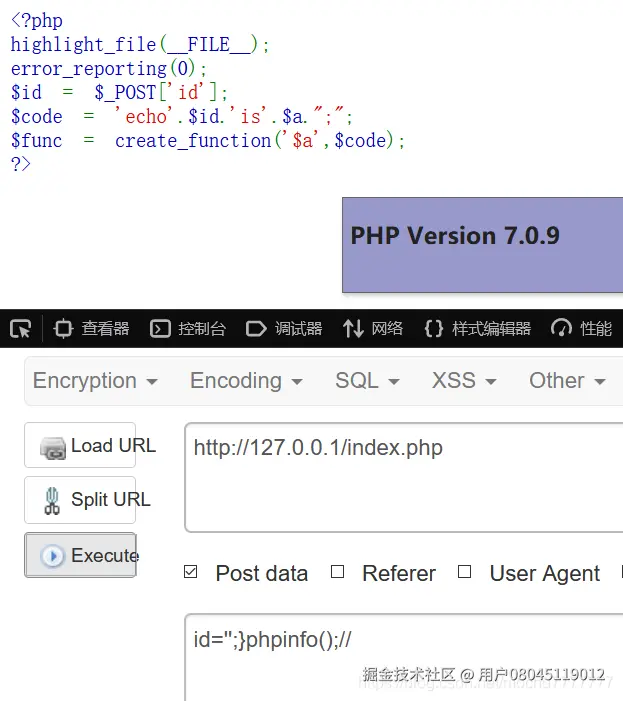Uncheck the Post data checkbox
This screenshot has height=701, width=623.
[x=190, y=572]
